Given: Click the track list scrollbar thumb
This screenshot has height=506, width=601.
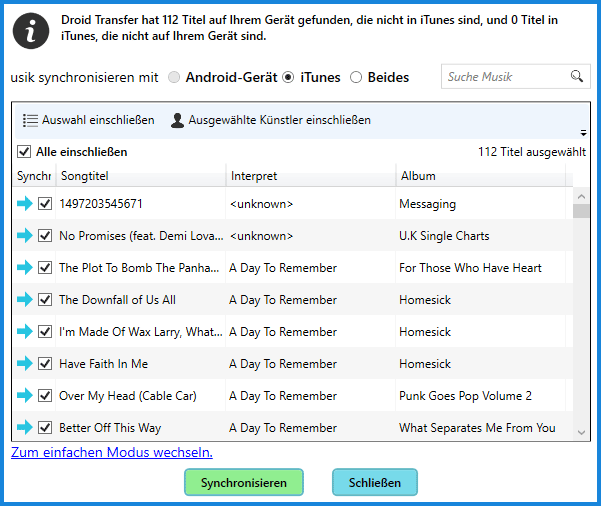Looking at the screenshot, I should coord(581,211).
